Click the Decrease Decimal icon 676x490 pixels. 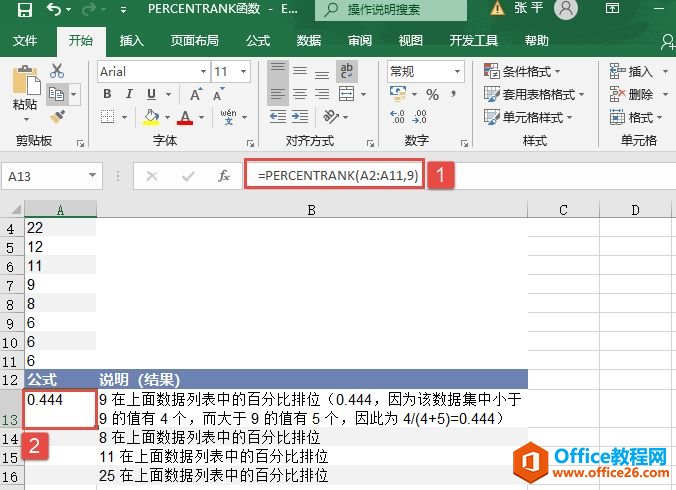[419, 117]
